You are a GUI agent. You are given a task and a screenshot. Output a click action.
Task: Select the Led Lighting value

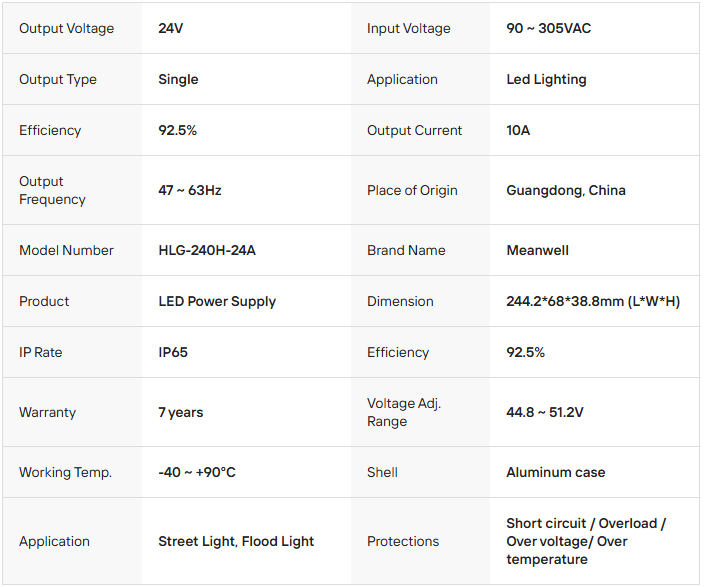546,79
